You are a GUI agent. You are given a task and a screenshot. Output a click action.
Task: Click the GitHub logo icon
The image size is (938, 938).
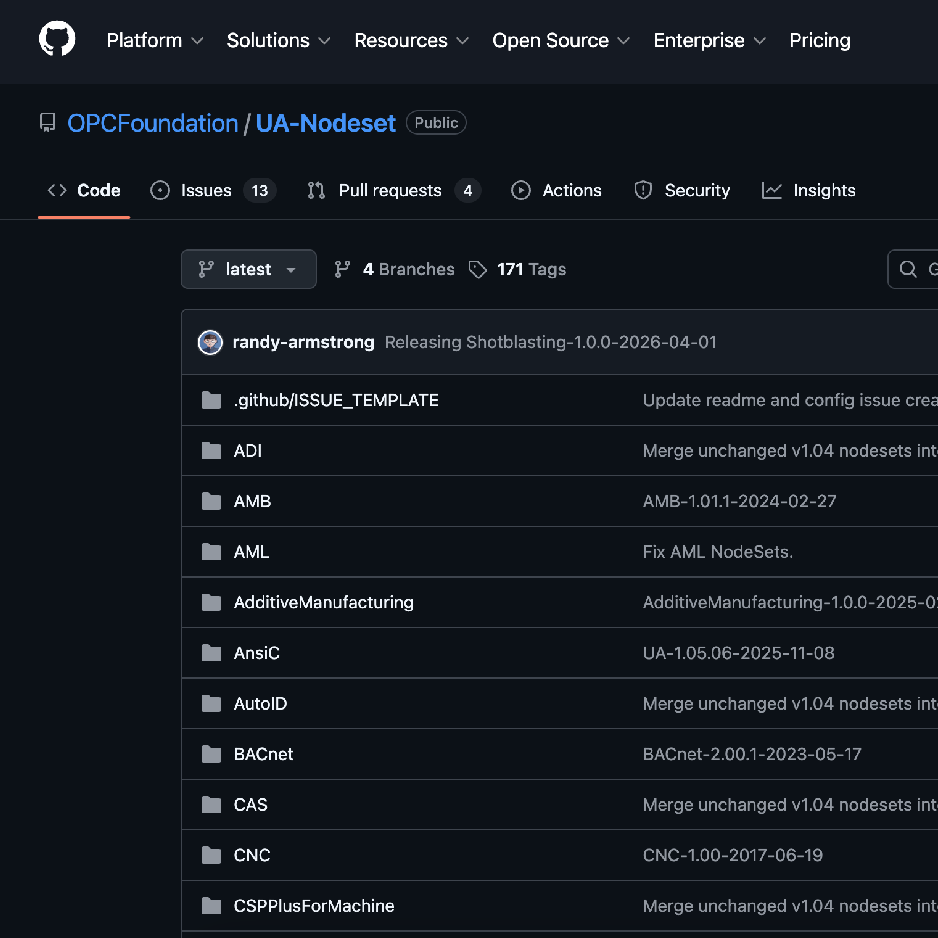(56, 37)
